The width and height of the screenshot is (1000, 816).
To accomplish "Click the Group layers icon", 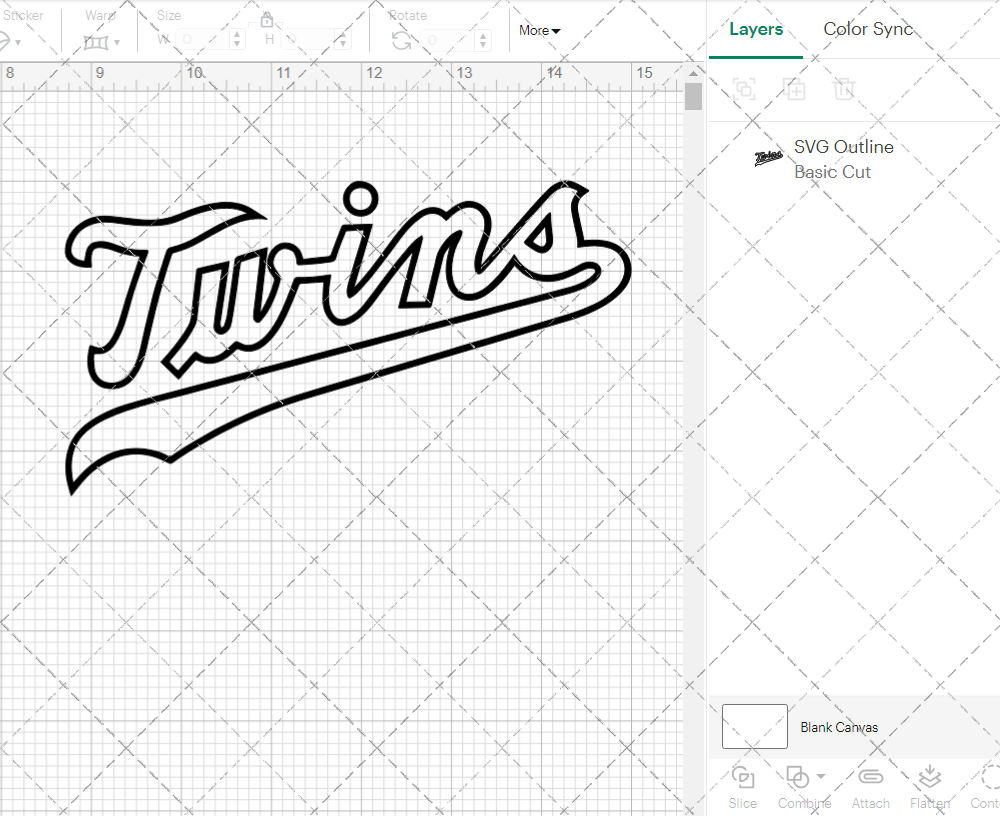I will click(744, 89).
